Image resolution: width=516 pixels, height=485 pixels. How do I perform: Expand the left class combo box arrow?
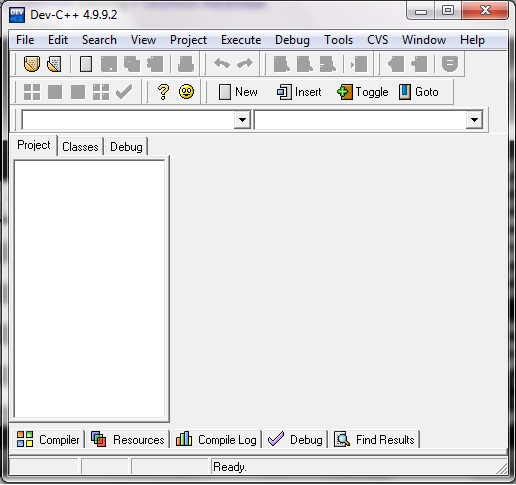point(242,120)
